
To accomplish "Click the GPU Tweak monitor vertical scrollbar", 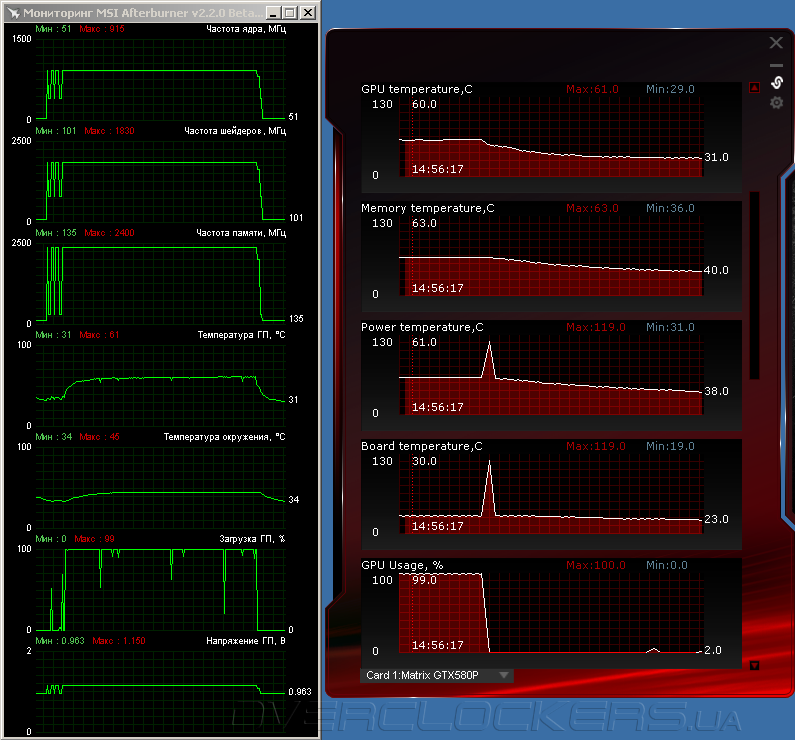I will coord(754,285).
